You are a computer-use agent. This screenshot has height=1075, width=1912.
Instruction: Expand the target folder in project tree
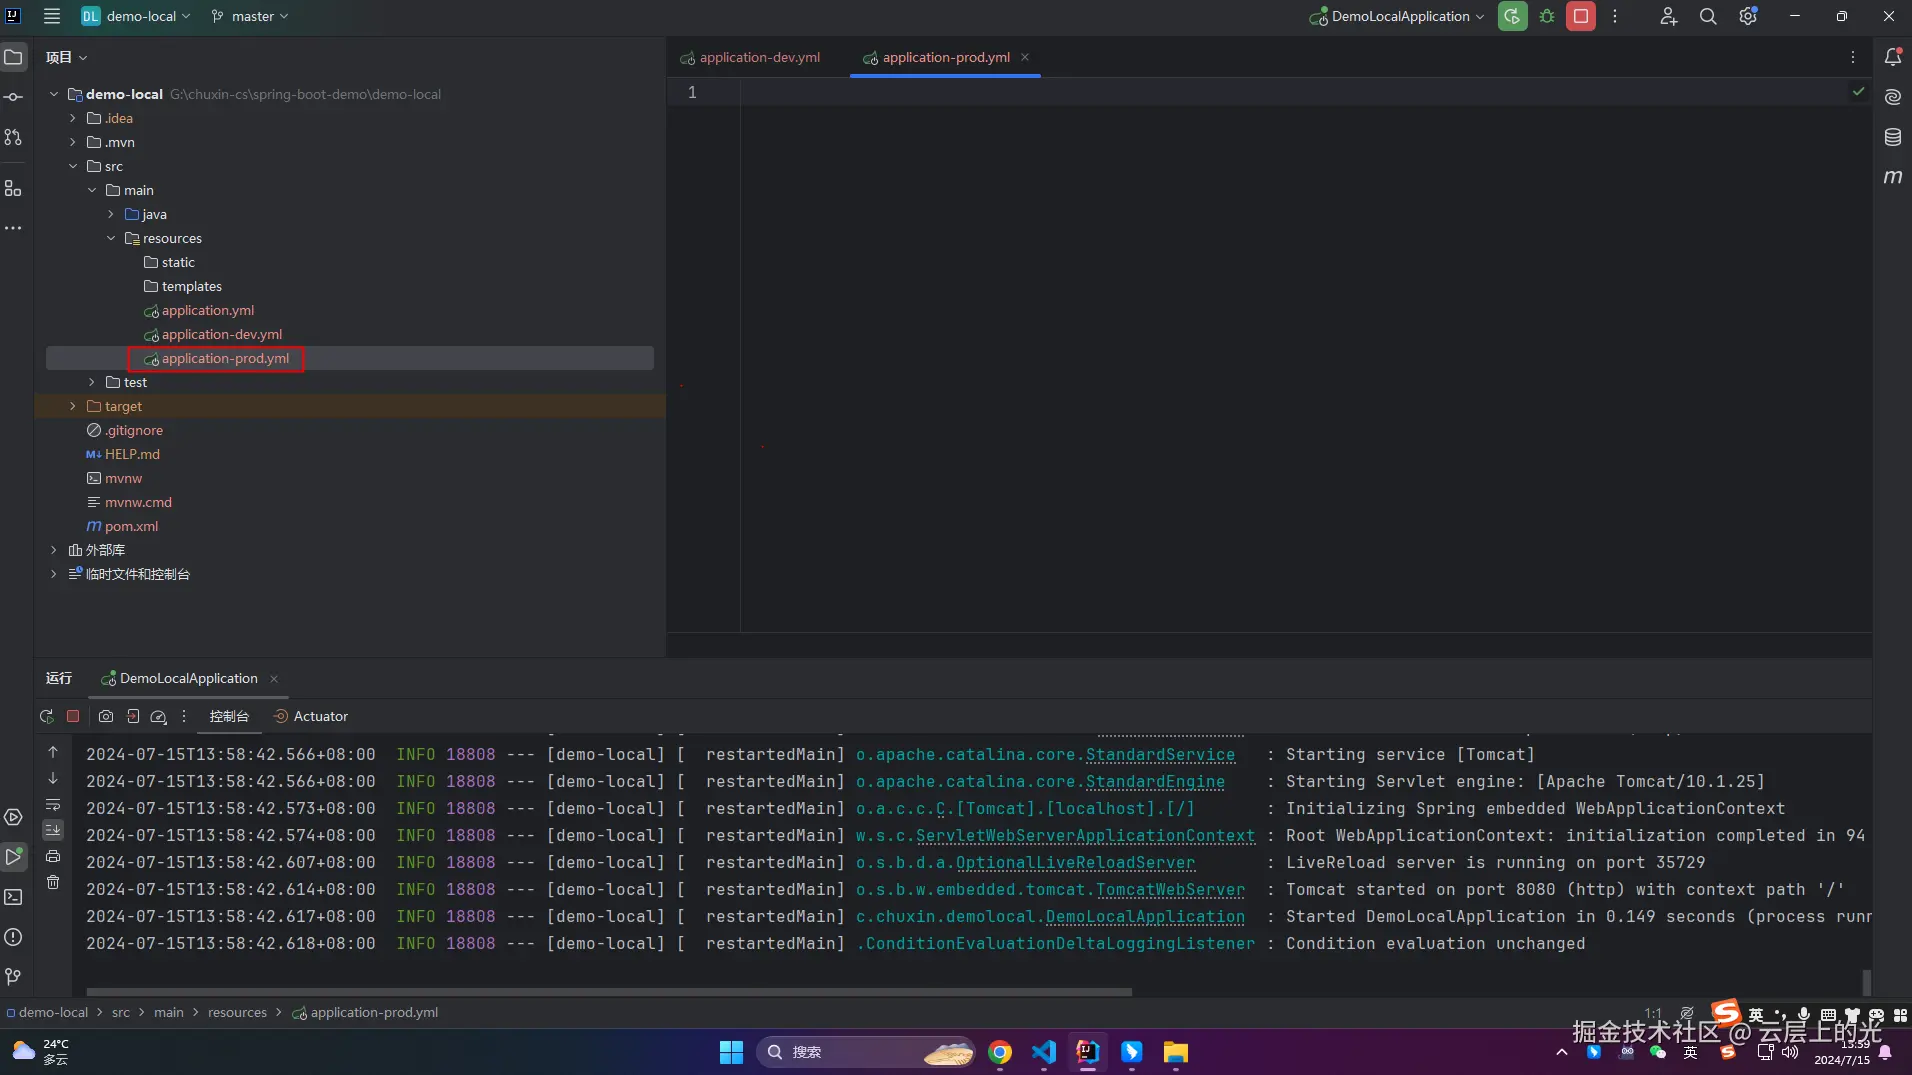click(73, 406)
